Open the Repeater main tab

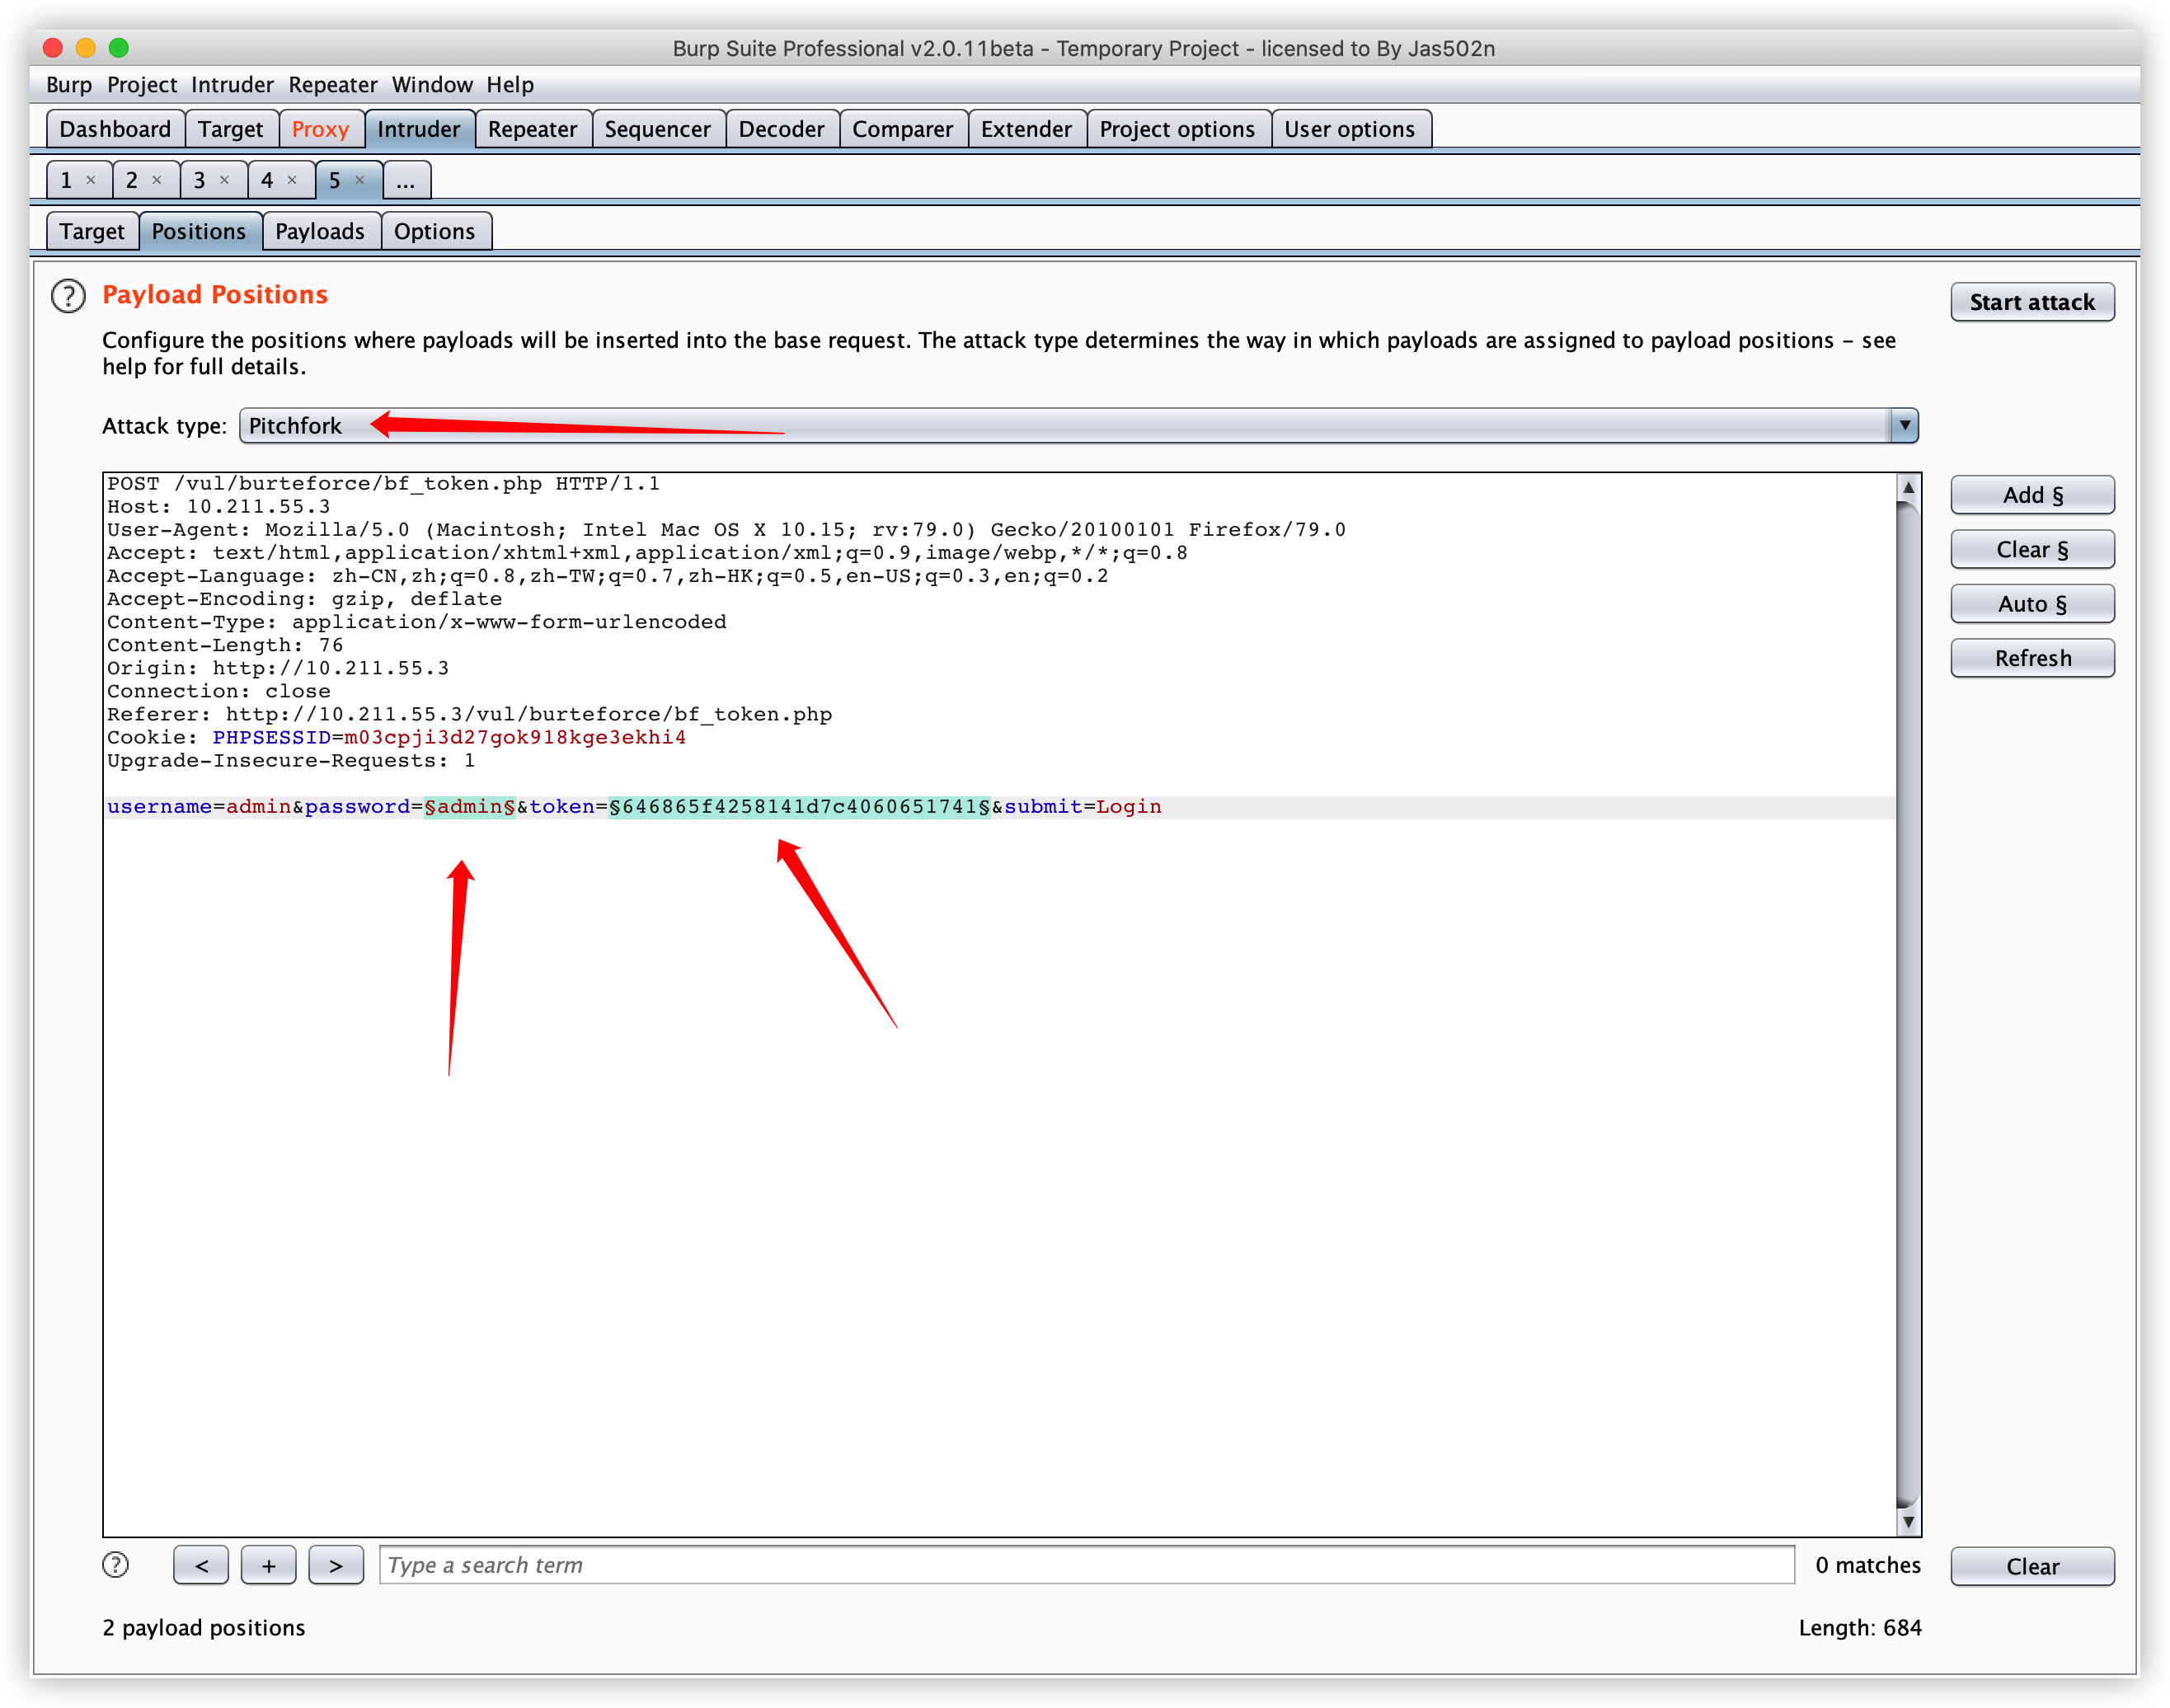[532, 130]
